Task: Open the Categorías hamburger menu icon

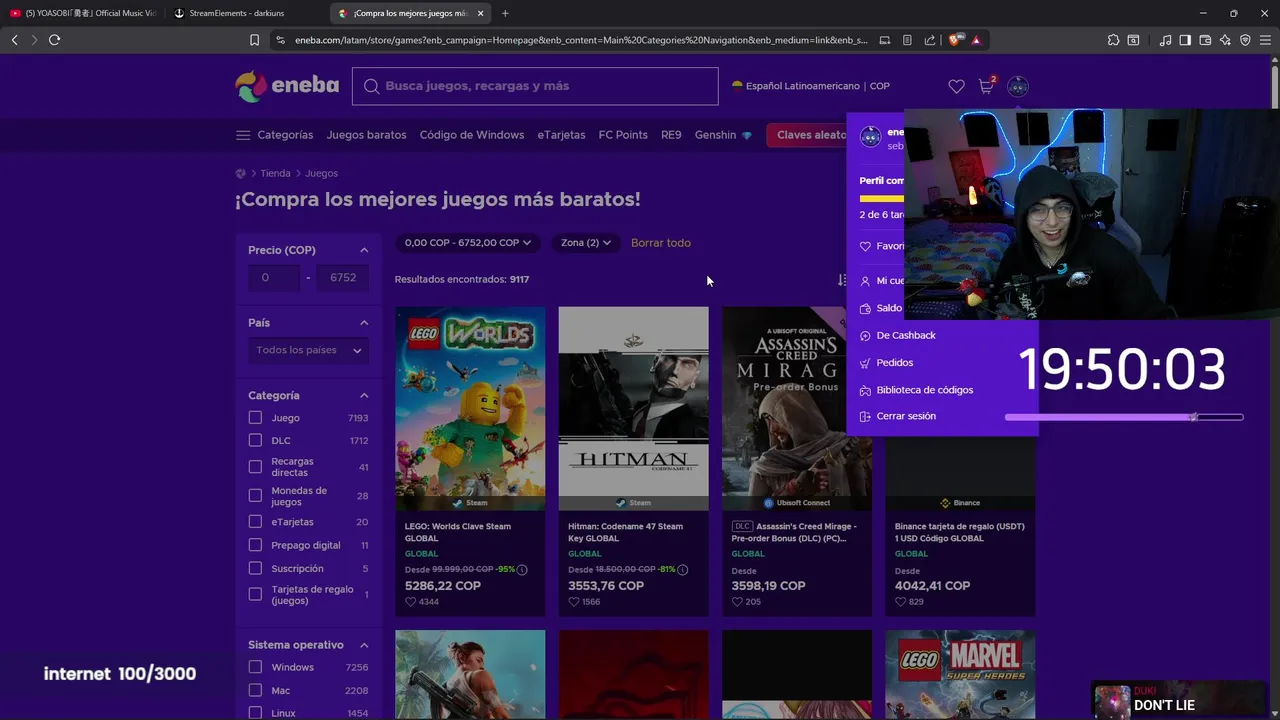Action: coord(243,135)
